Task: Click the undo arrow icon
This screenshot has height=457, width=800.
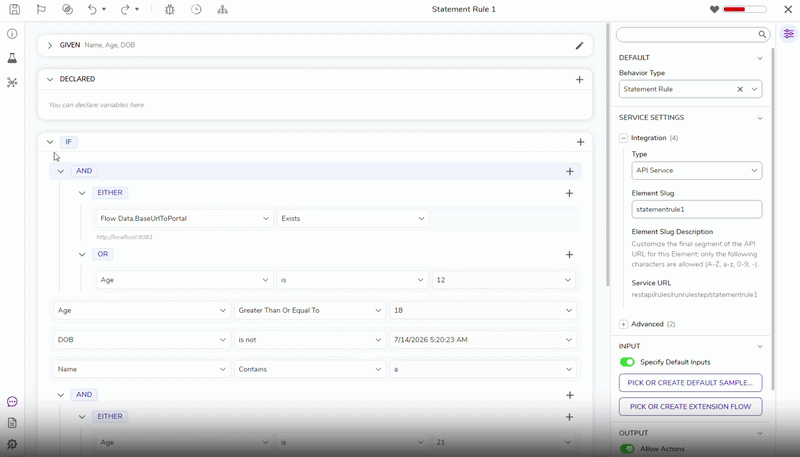Action: [92, 9]
